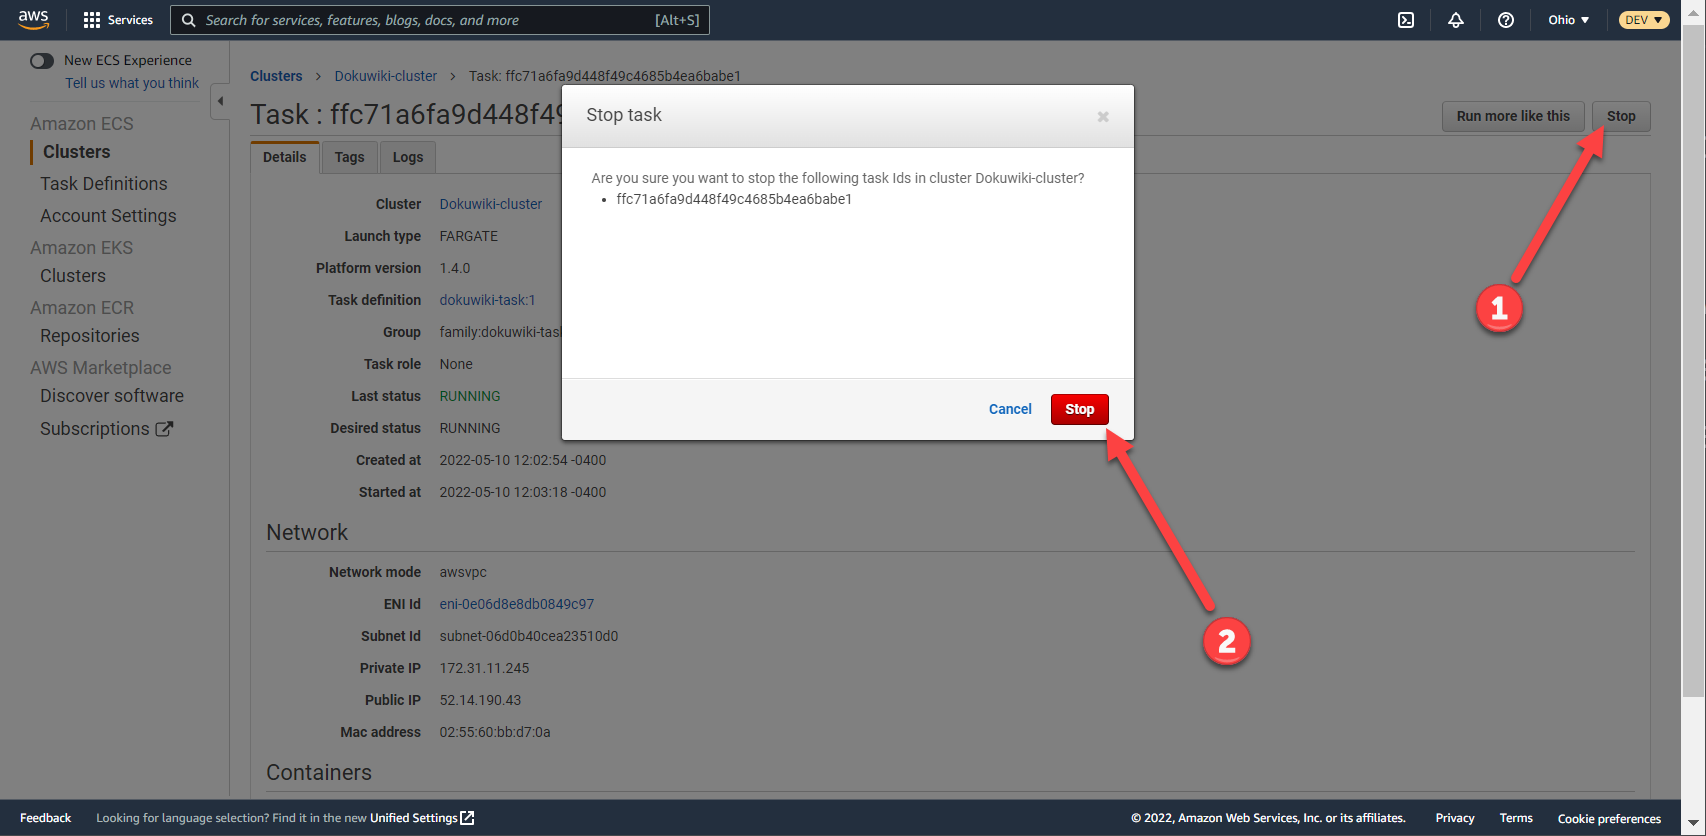Click the Created at timestamp value
Image resolution: width=1706 pixels, height=836 pixels.
coord(523,460)
